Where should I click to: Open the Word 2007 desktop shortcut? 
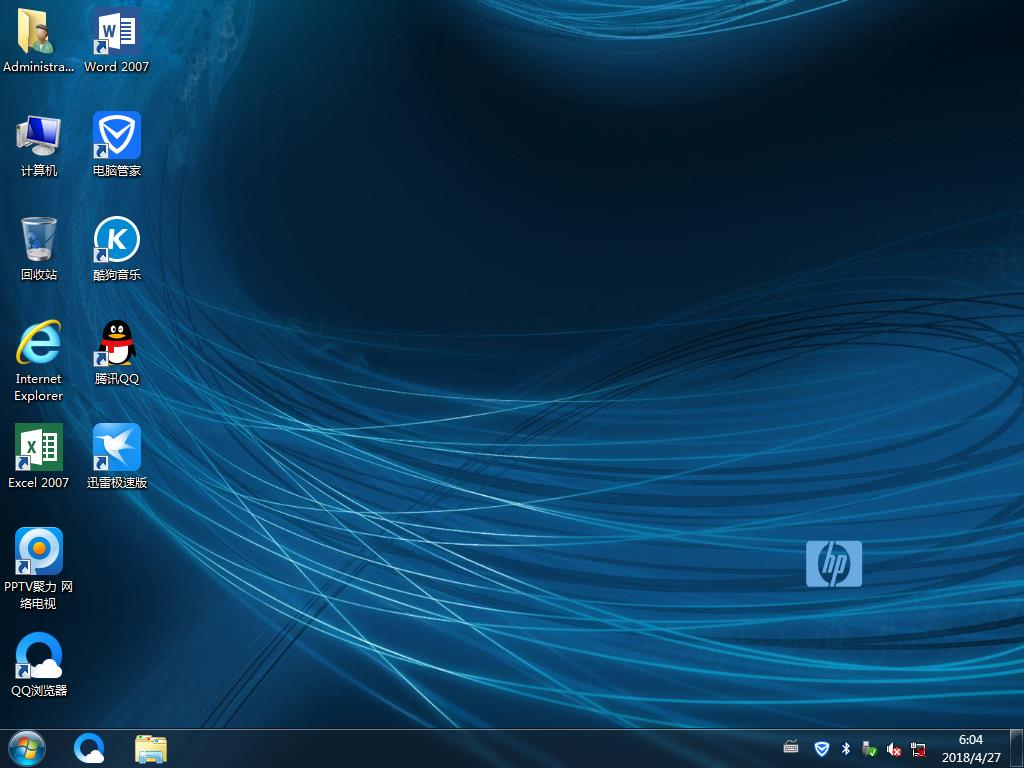116,32
